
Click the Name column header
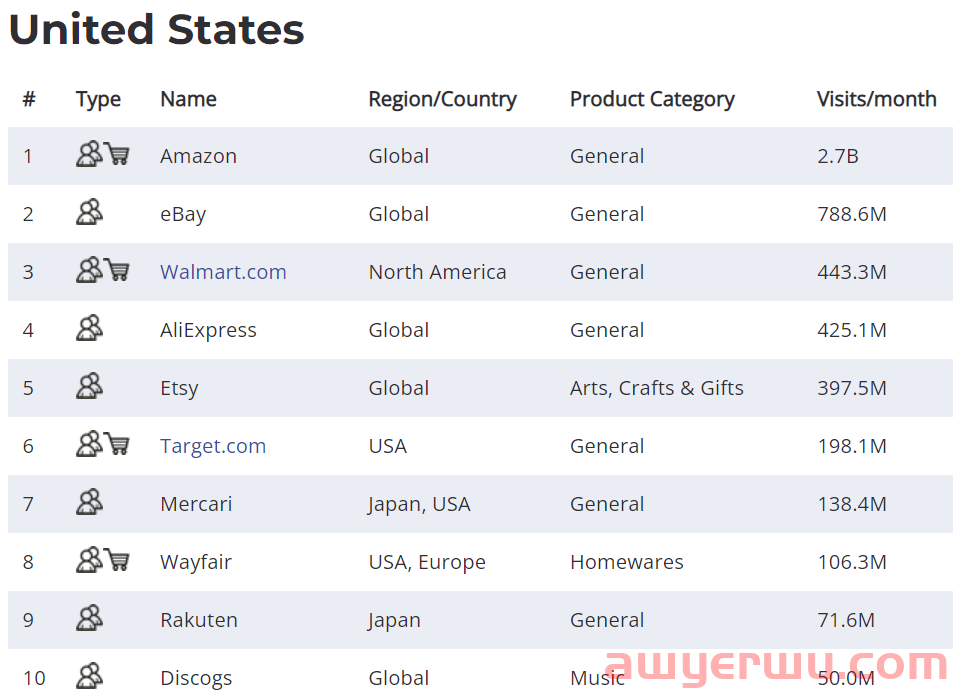click(188, 99)
